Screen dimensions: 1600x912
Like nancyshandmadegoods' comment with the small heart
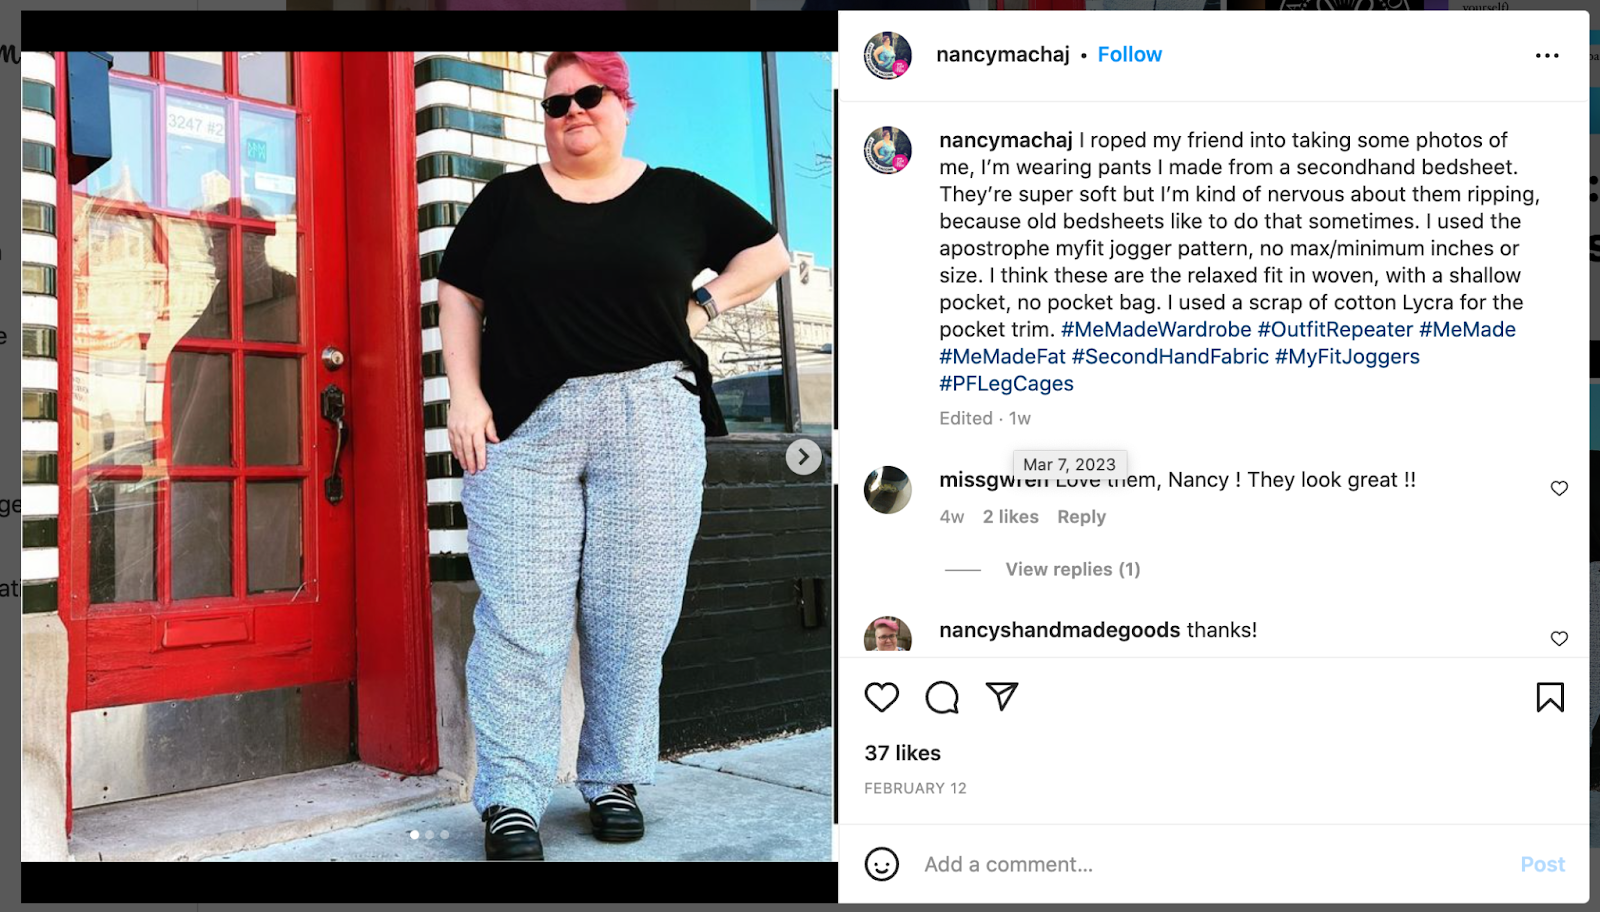[x=1559, y=638]
